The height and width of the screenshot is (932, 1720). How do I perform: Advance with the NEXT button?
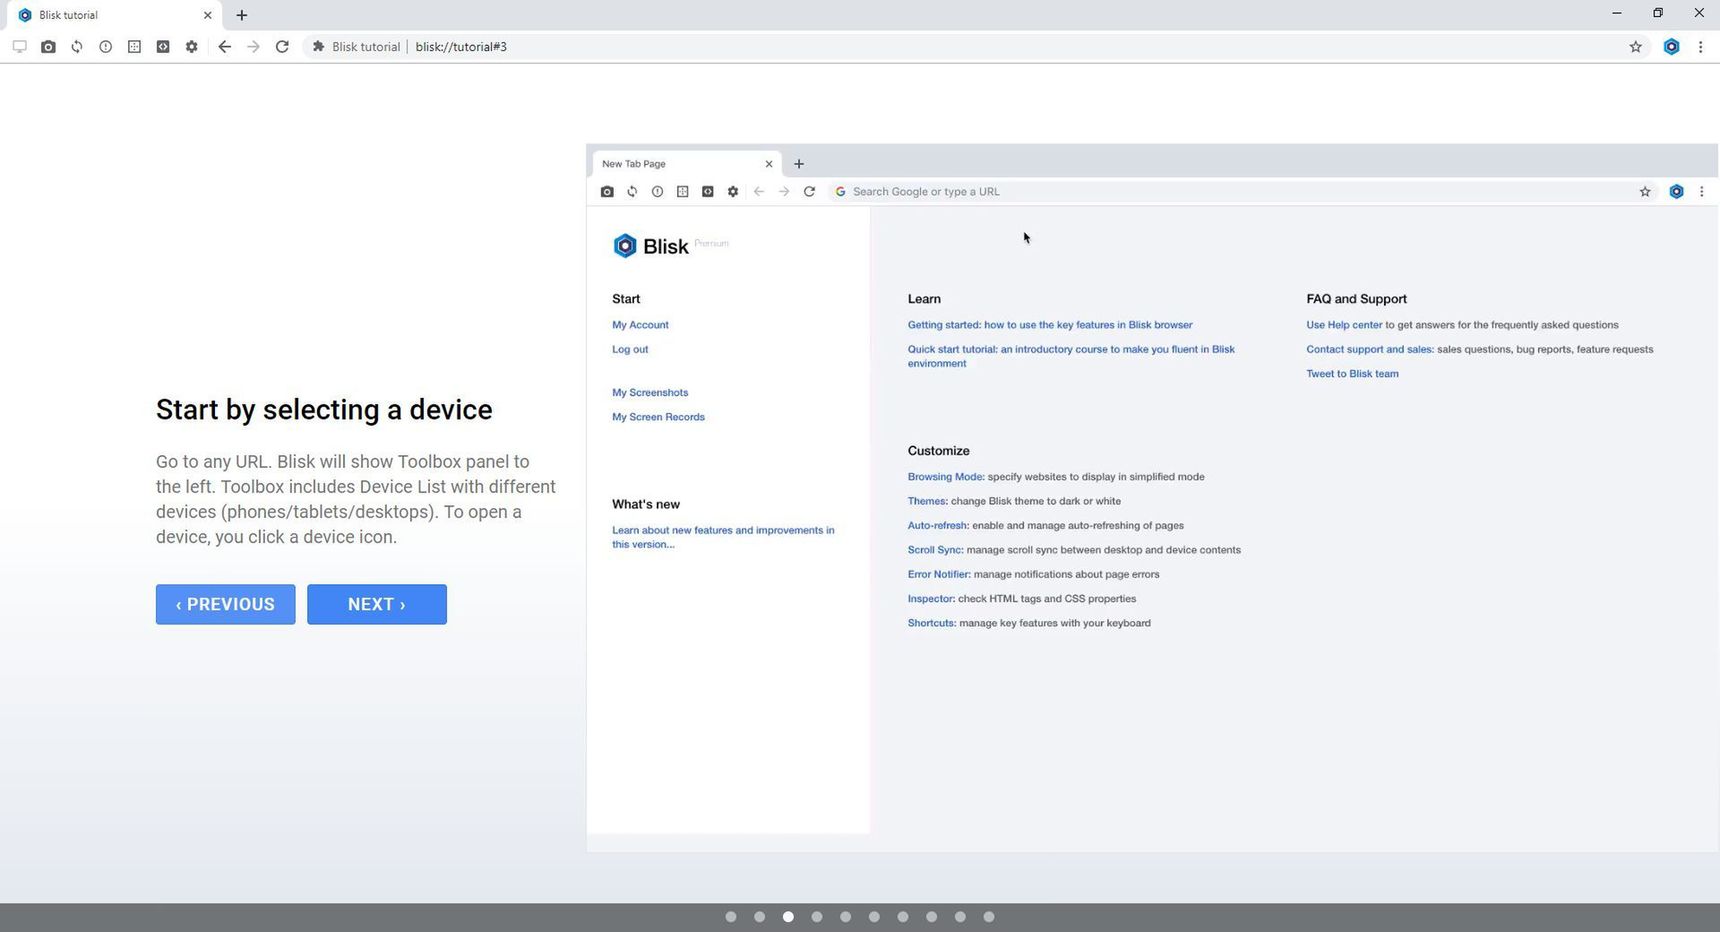coord(377,605)
